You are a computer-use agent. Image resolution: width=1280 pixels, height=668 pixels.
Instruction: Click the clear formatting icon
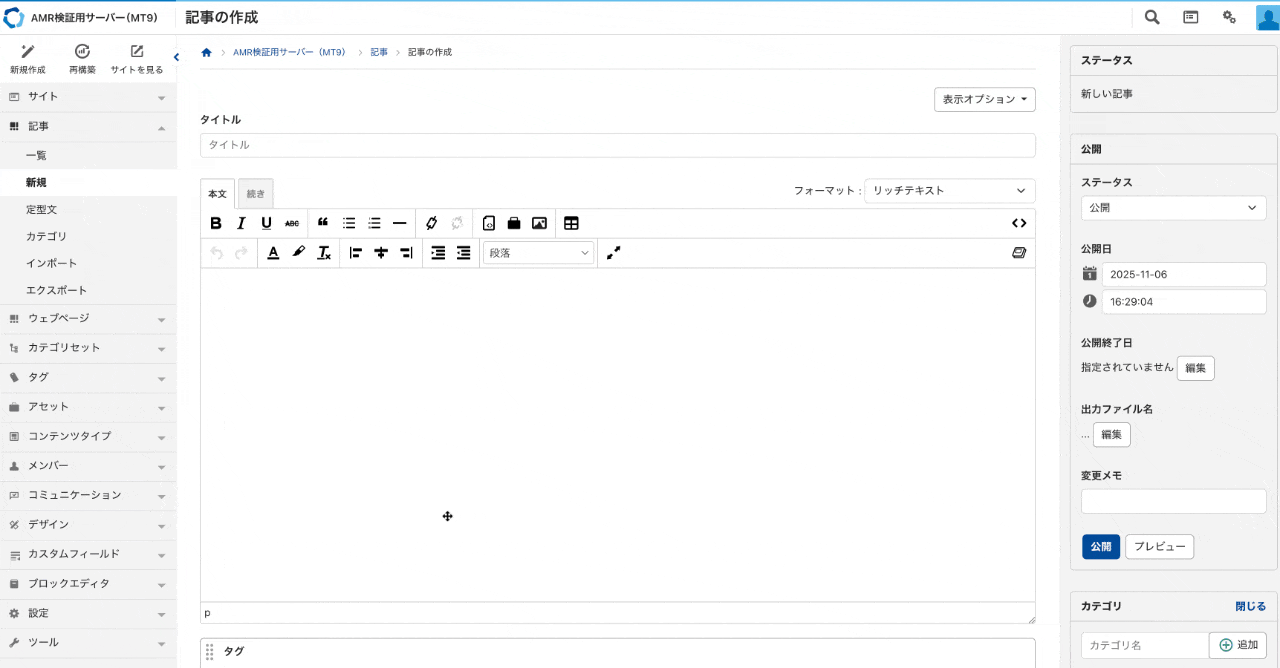click(324, 253)
